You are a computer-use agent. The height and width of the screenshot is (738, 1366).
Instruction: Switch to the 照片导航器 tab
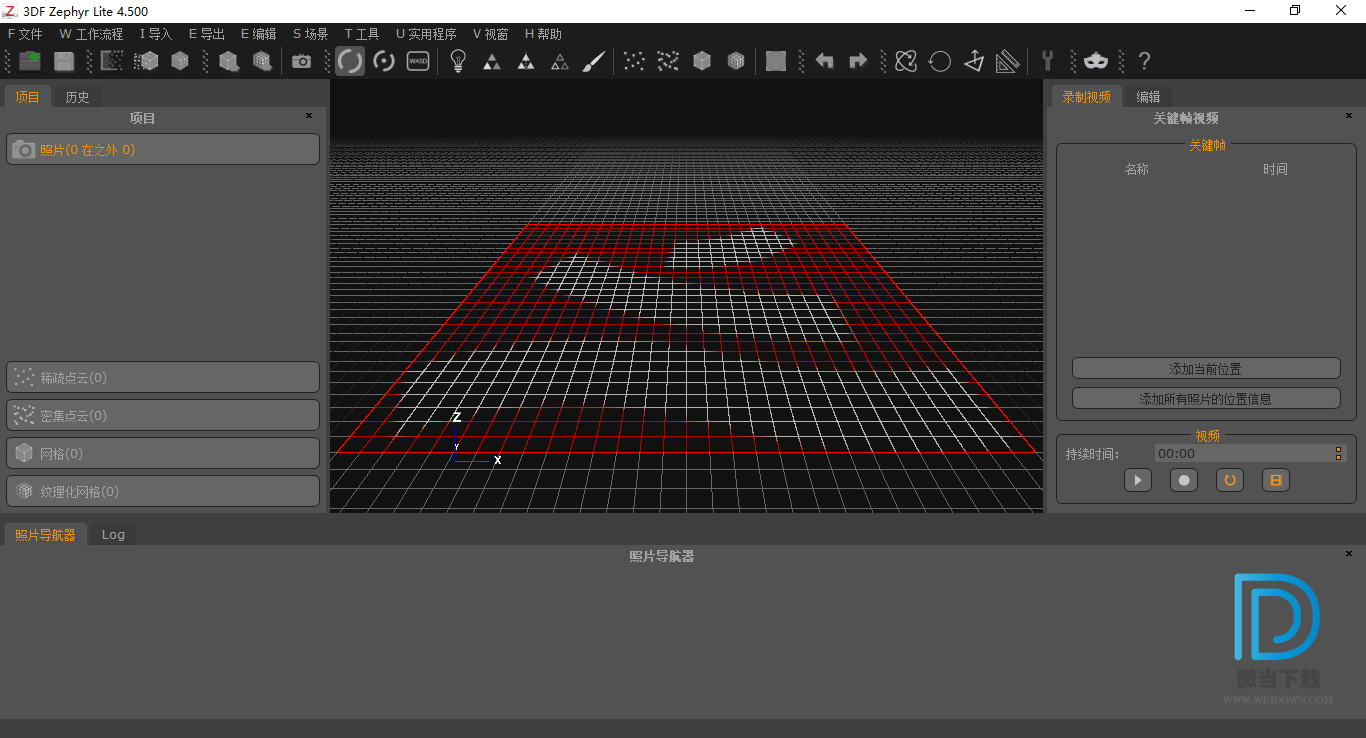tap(45, 535)
